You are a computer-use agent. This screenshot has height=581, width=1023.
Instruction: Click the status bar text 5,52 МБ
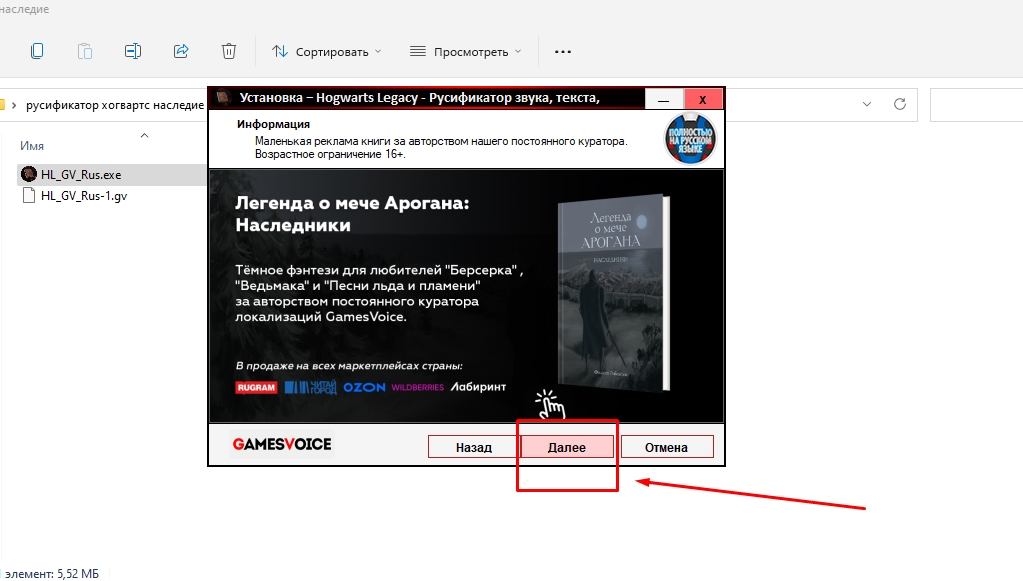click(78, 574)
